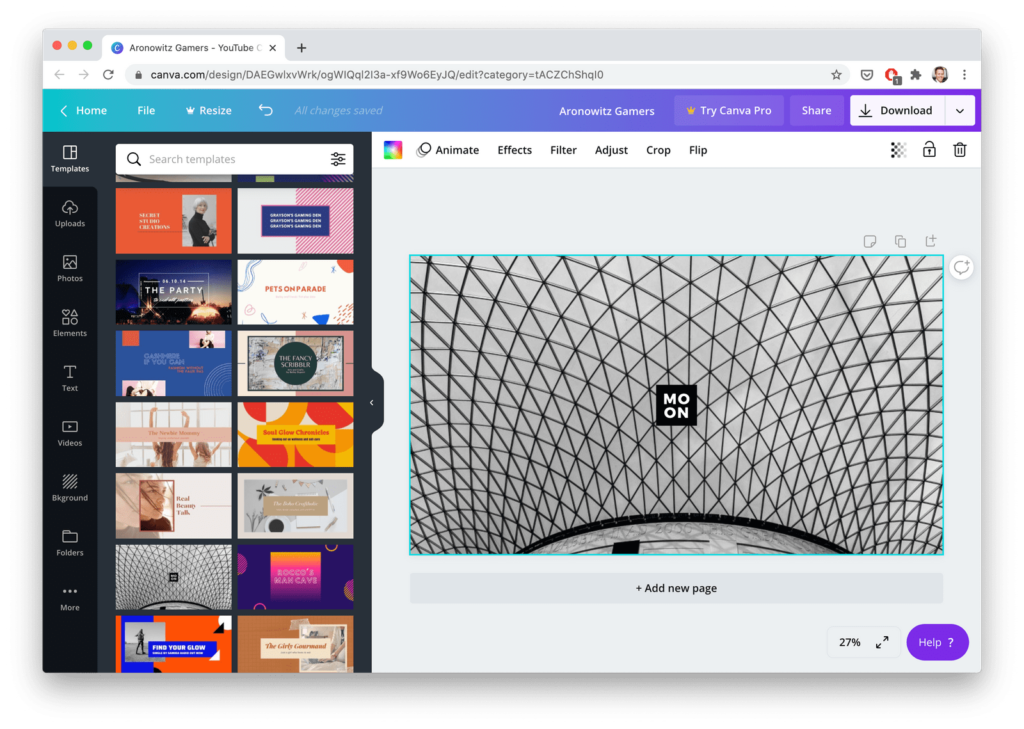Open a new browser tab
The height and width of the screenshot is (729, 1024).
(x=301, y=48)
